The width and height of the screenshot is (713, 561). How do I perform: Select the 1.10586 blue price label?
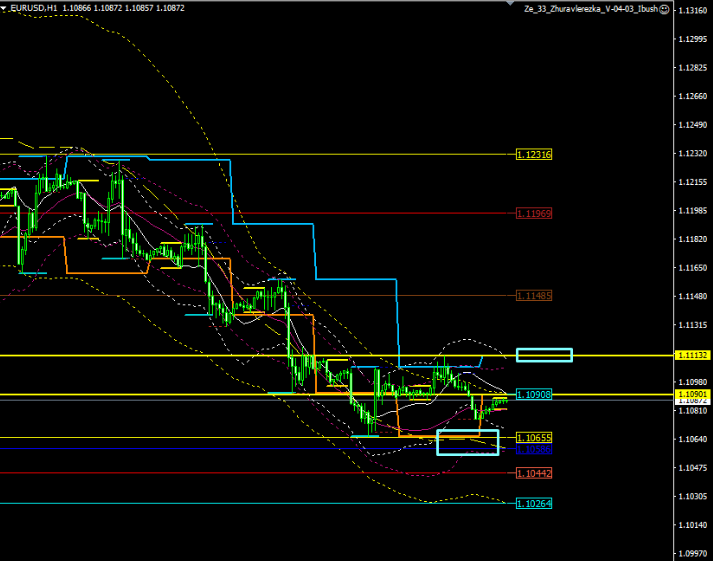click(x=535, y=450)
